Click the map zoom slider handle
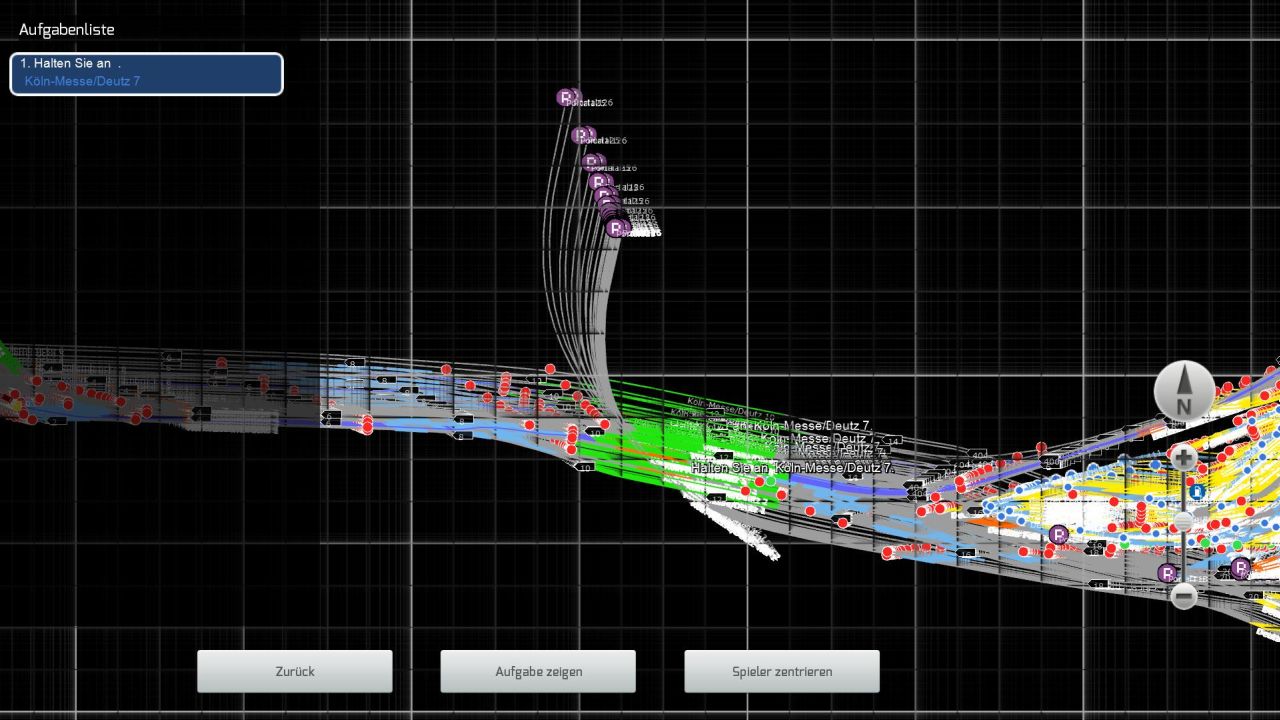The image size is (1280, 720). tap(1184, 522)
